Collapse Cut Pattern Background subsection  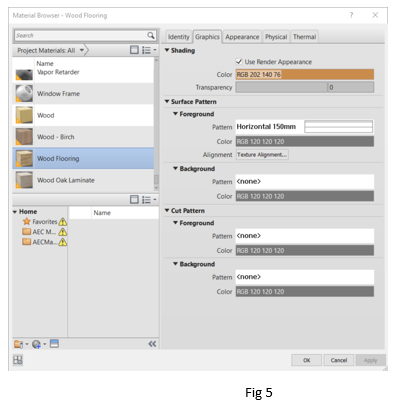tap(175, 264)
